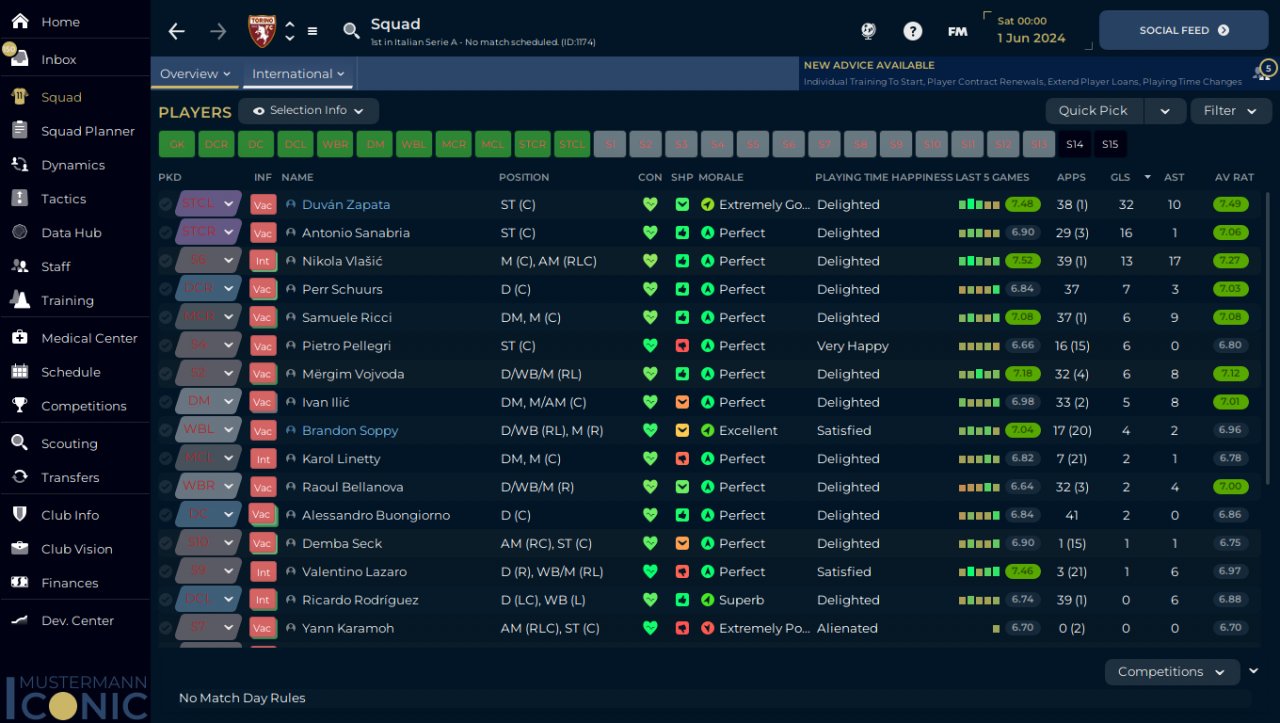Open Tactics from the sidebar
Screen dimensions: 1280x723
[64, 199]
